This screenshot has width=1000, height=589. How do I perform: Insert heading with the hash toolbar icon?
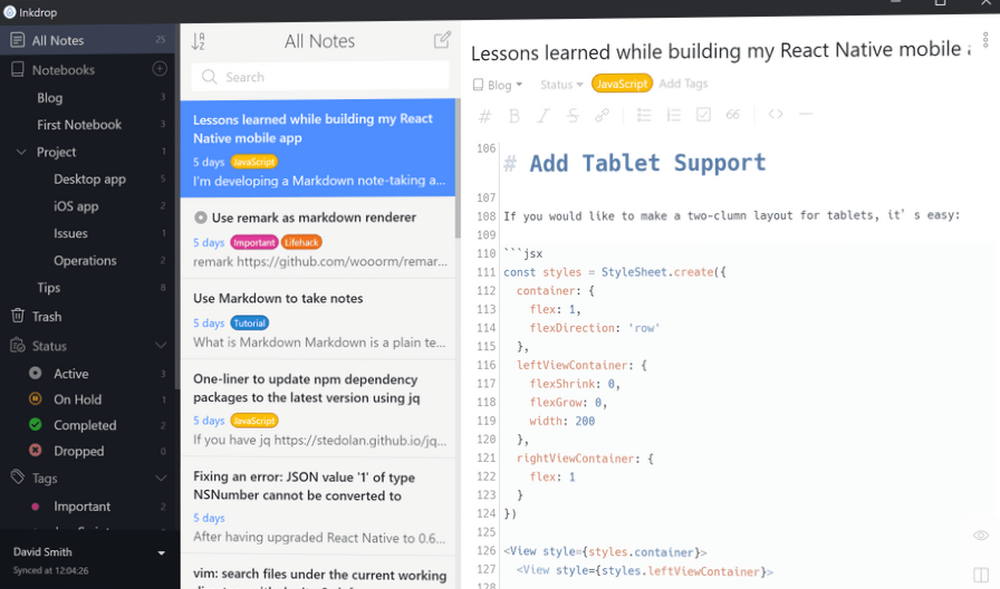(485, 115)
